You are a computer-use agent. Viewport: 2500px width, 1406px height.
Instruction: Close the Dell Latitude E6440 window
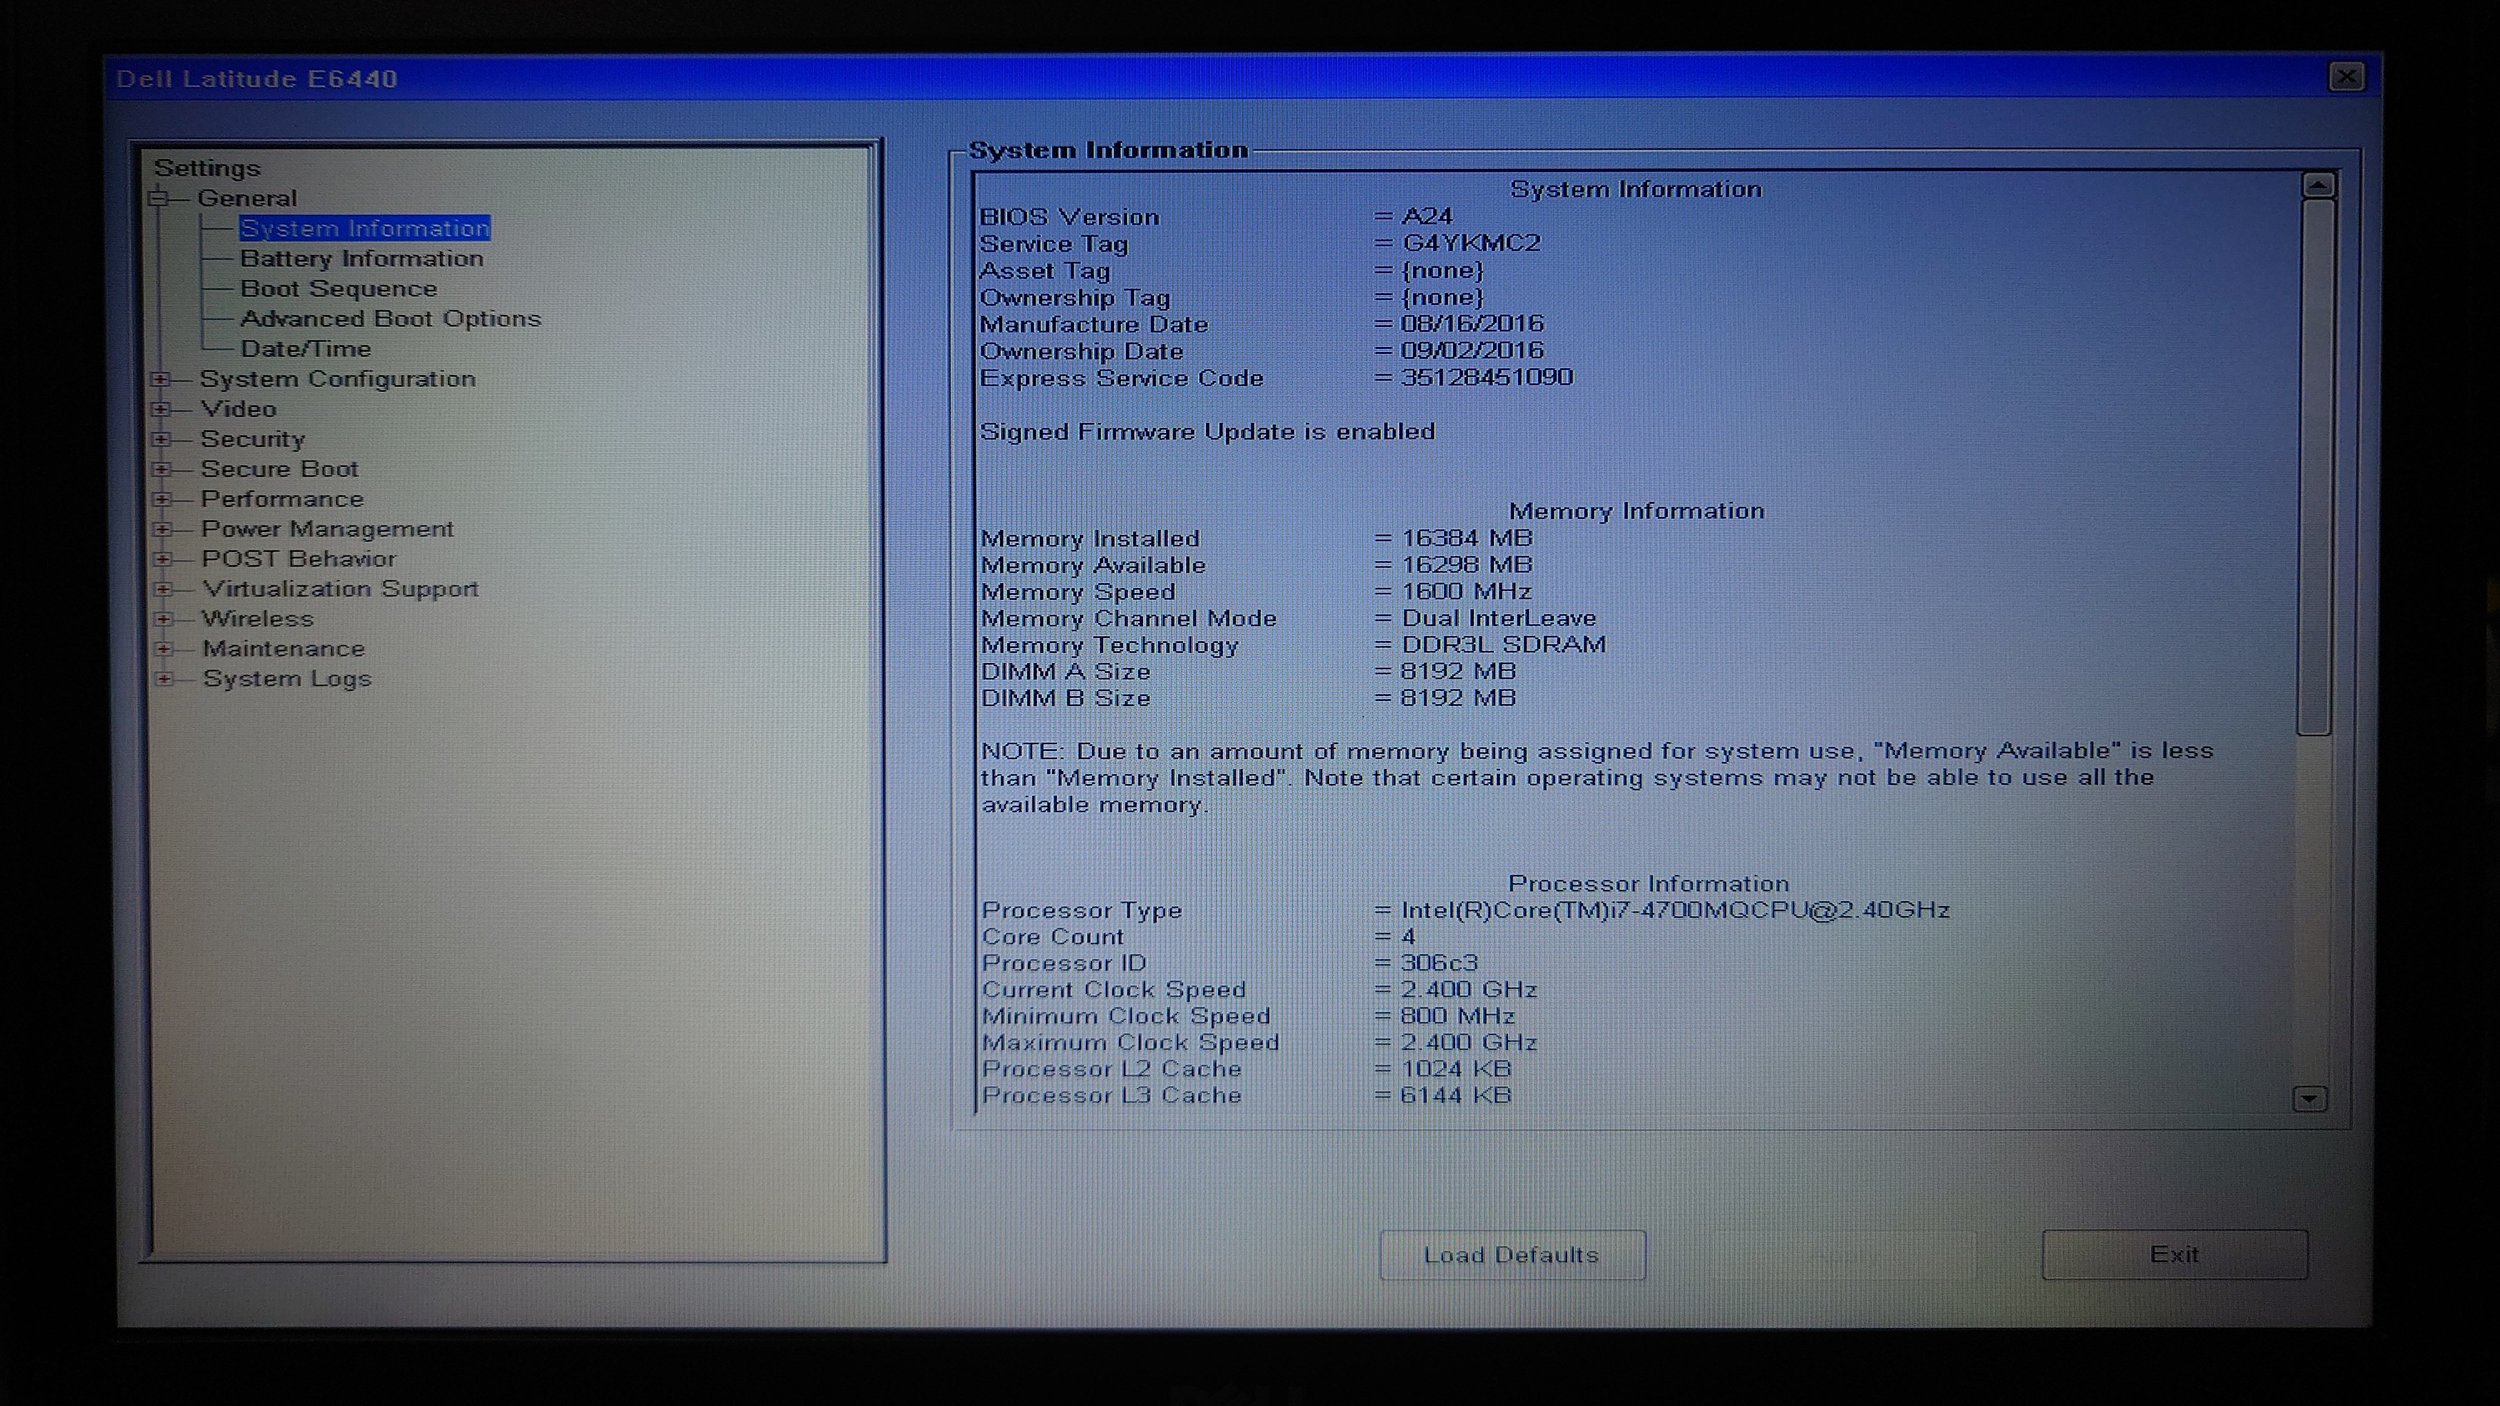click(x=2347, y=77)
